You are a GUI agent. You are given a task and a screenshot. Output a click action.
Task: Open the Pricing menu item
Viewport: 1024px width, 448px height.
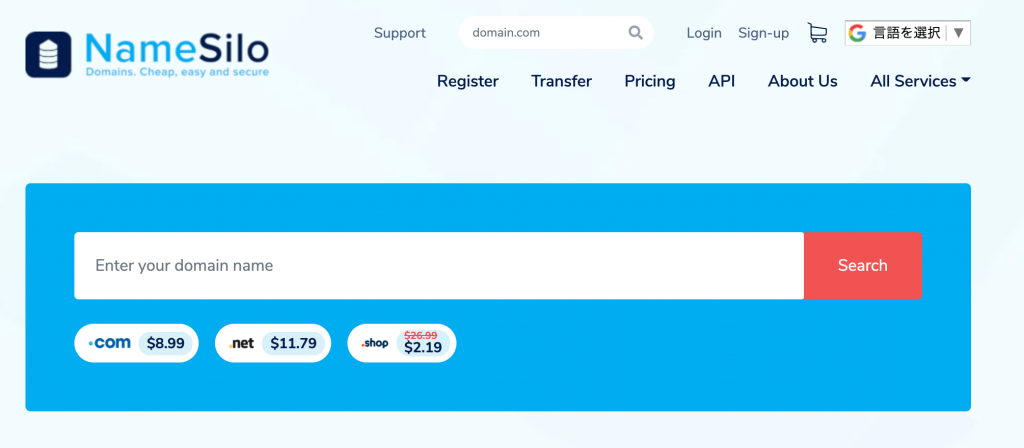(x=650, y=81)
